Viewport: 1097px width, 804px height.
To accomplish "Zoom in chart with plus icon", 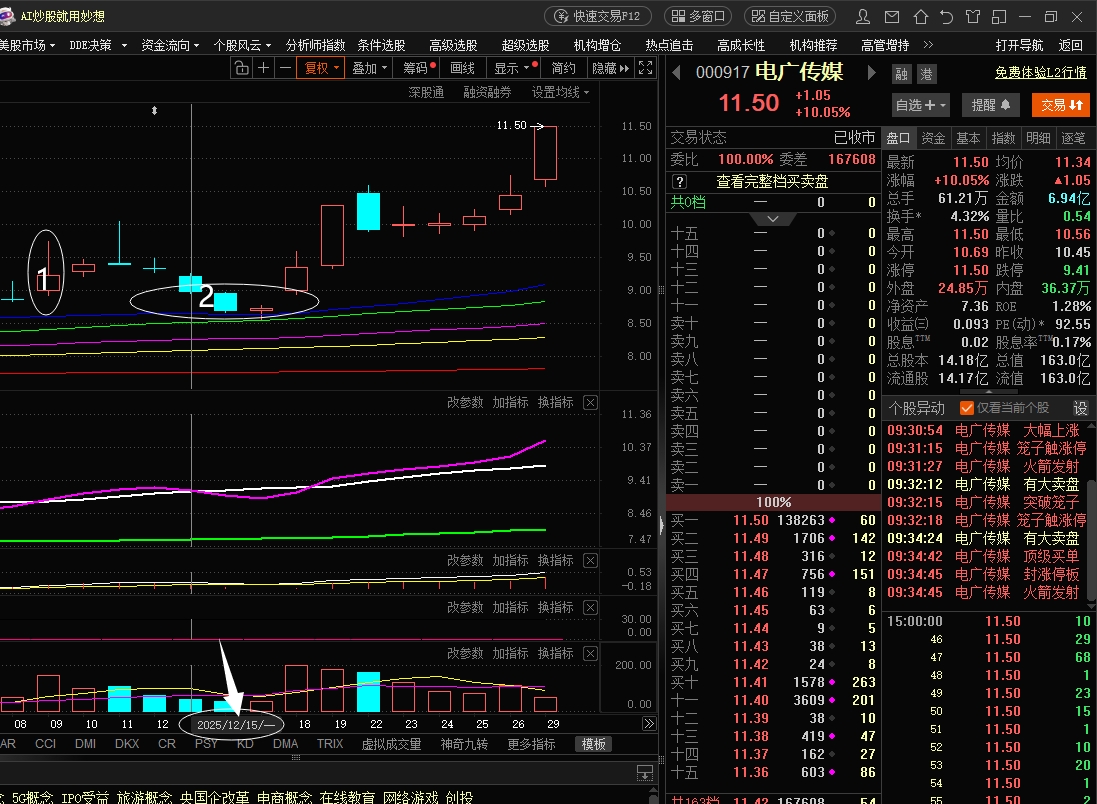I will [x=264, y=68].
